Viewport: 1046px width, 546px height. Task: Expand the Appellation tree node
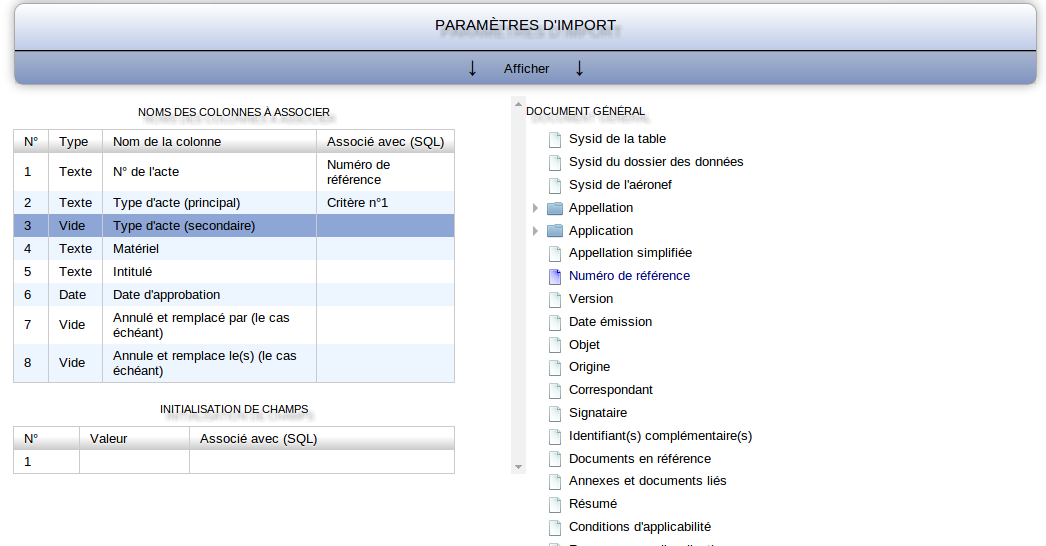535,208
